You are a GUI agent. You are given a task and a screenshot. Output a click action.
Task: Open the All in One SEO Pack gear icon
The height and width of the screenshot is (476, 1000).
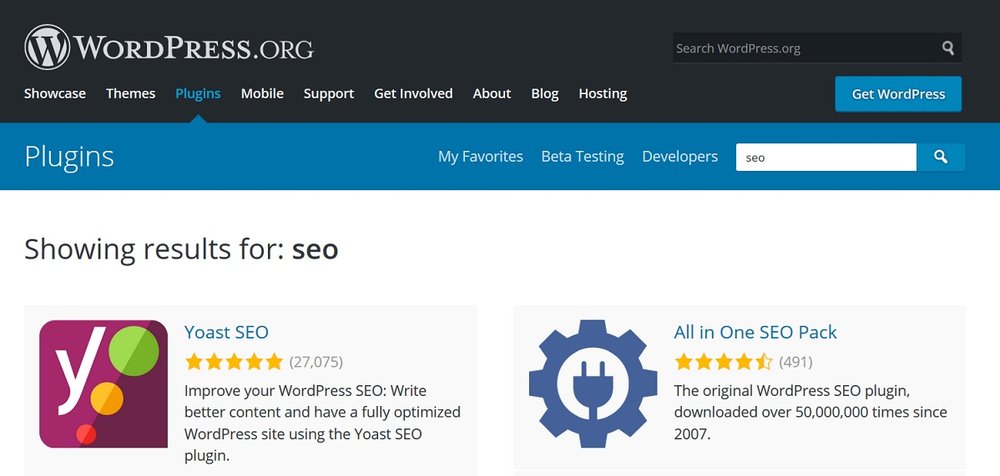click(x=593, y=383)
